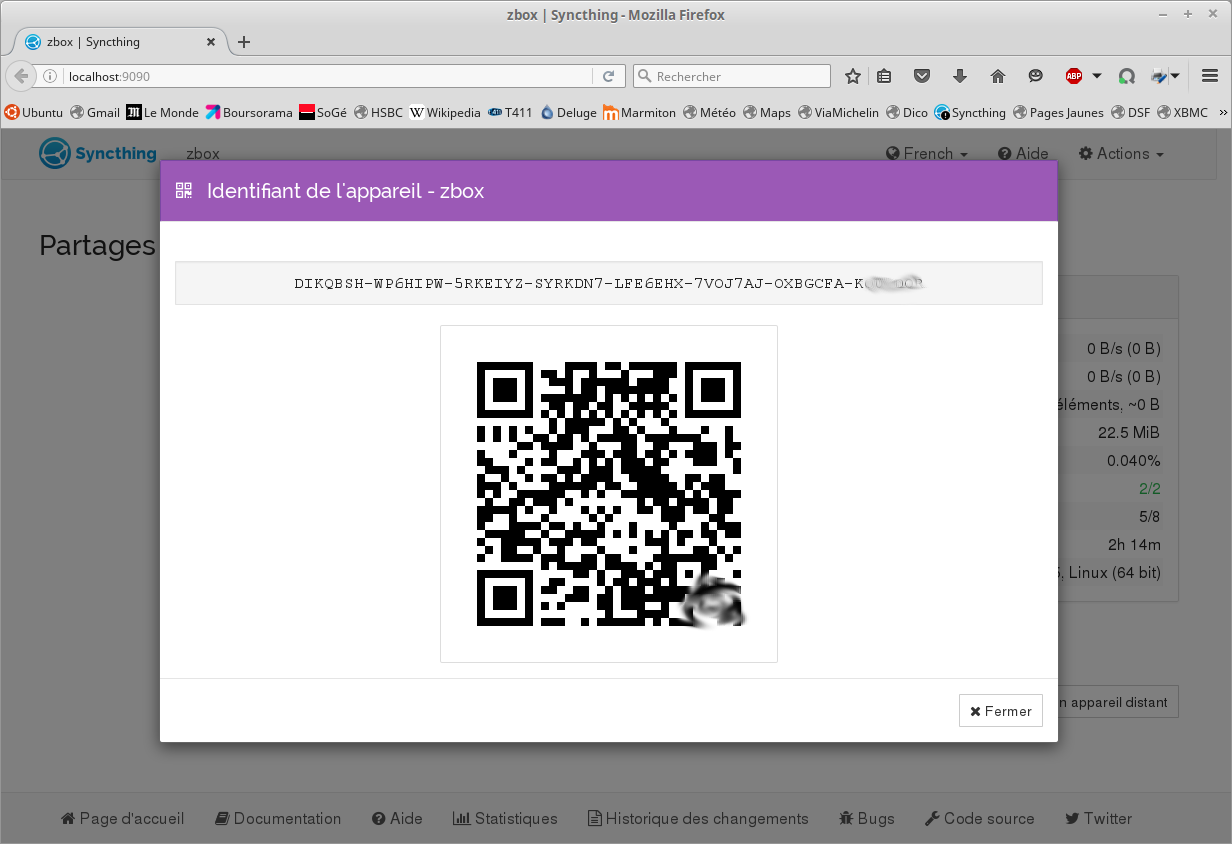Close the zbox Syncthing tab
This screenshot has width=1232, height=844.
point(211,42)
